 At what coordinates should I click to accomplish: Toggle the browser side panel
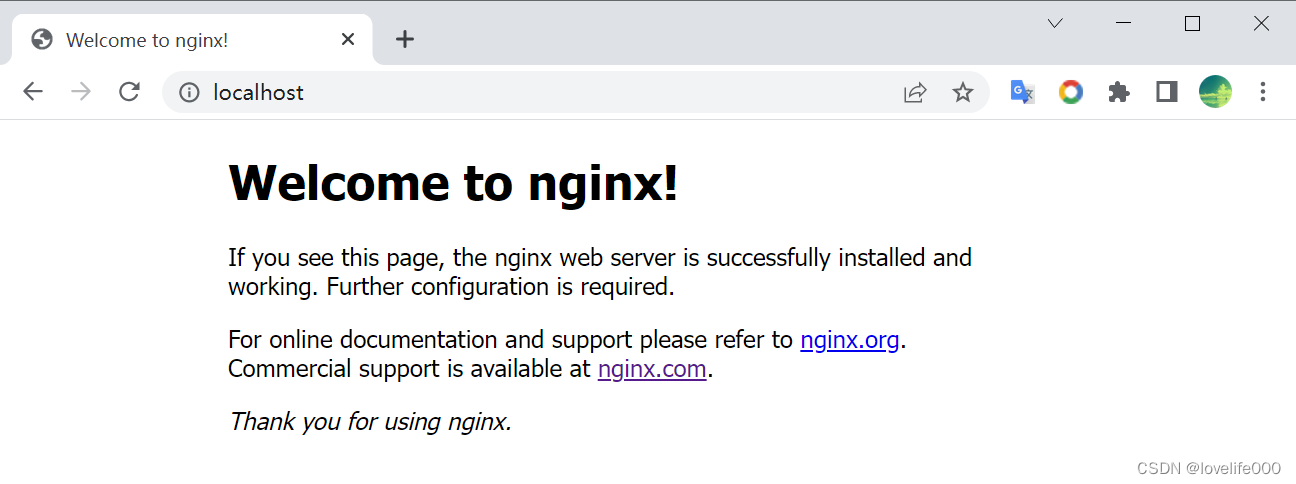(x=1166, y=92)
